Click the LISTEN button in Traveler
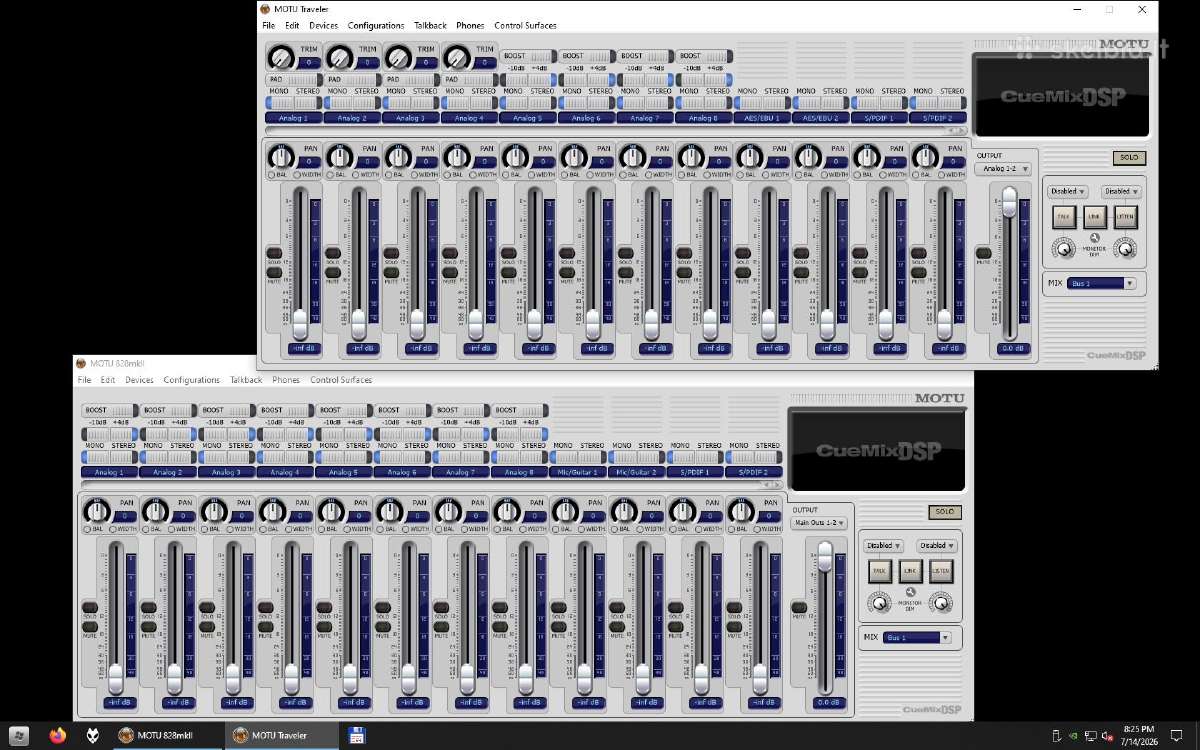1200x750 pixels. tap(1126, 215)
